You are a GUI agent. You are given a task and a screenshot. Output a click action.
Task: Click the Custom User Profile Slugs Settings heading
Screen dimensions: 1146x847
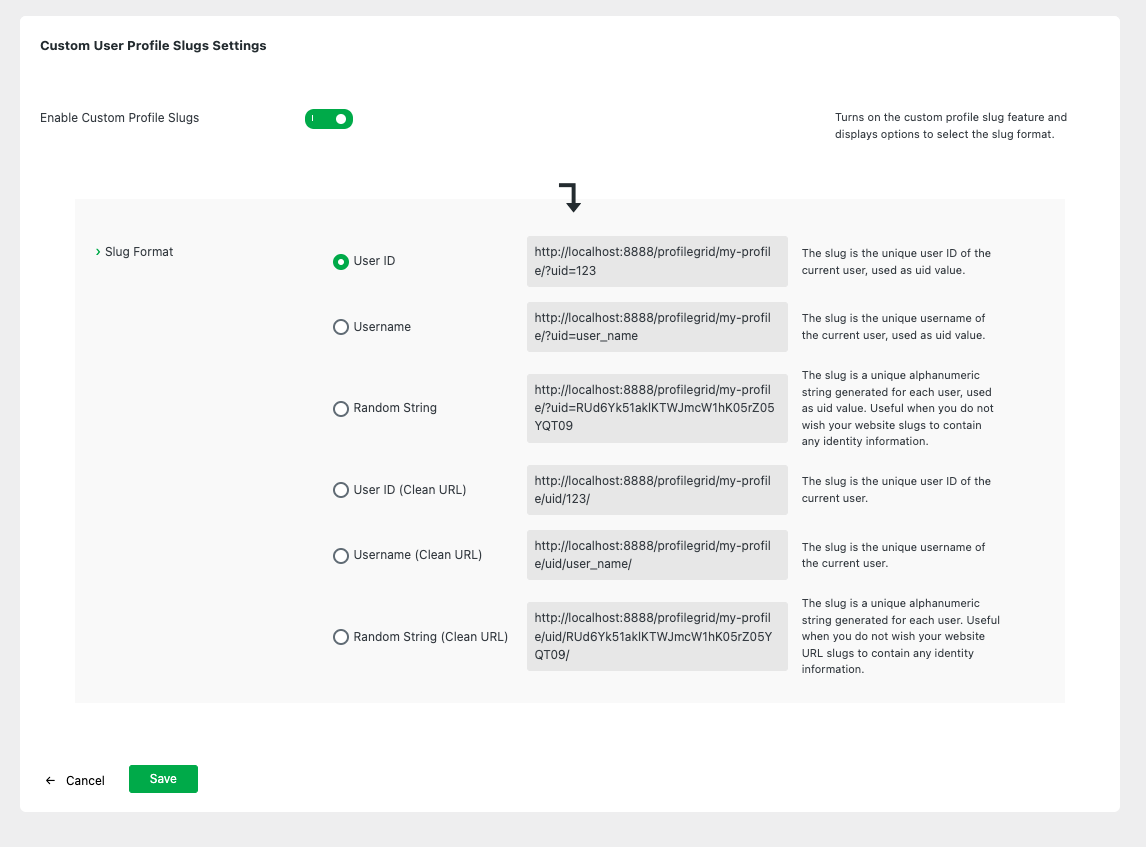[153, 46]
